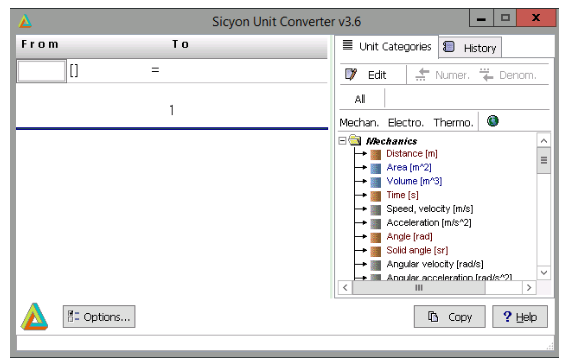Viewport: 564px width, 364px height.
Task: Click the Mechanics folder icon
Action: [355, 140]
